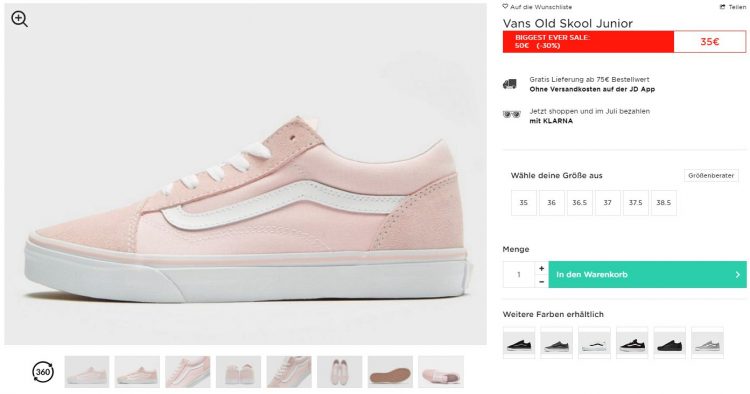View the top-down pair thumbnail image
750x394 pixels.
(340, 372)
